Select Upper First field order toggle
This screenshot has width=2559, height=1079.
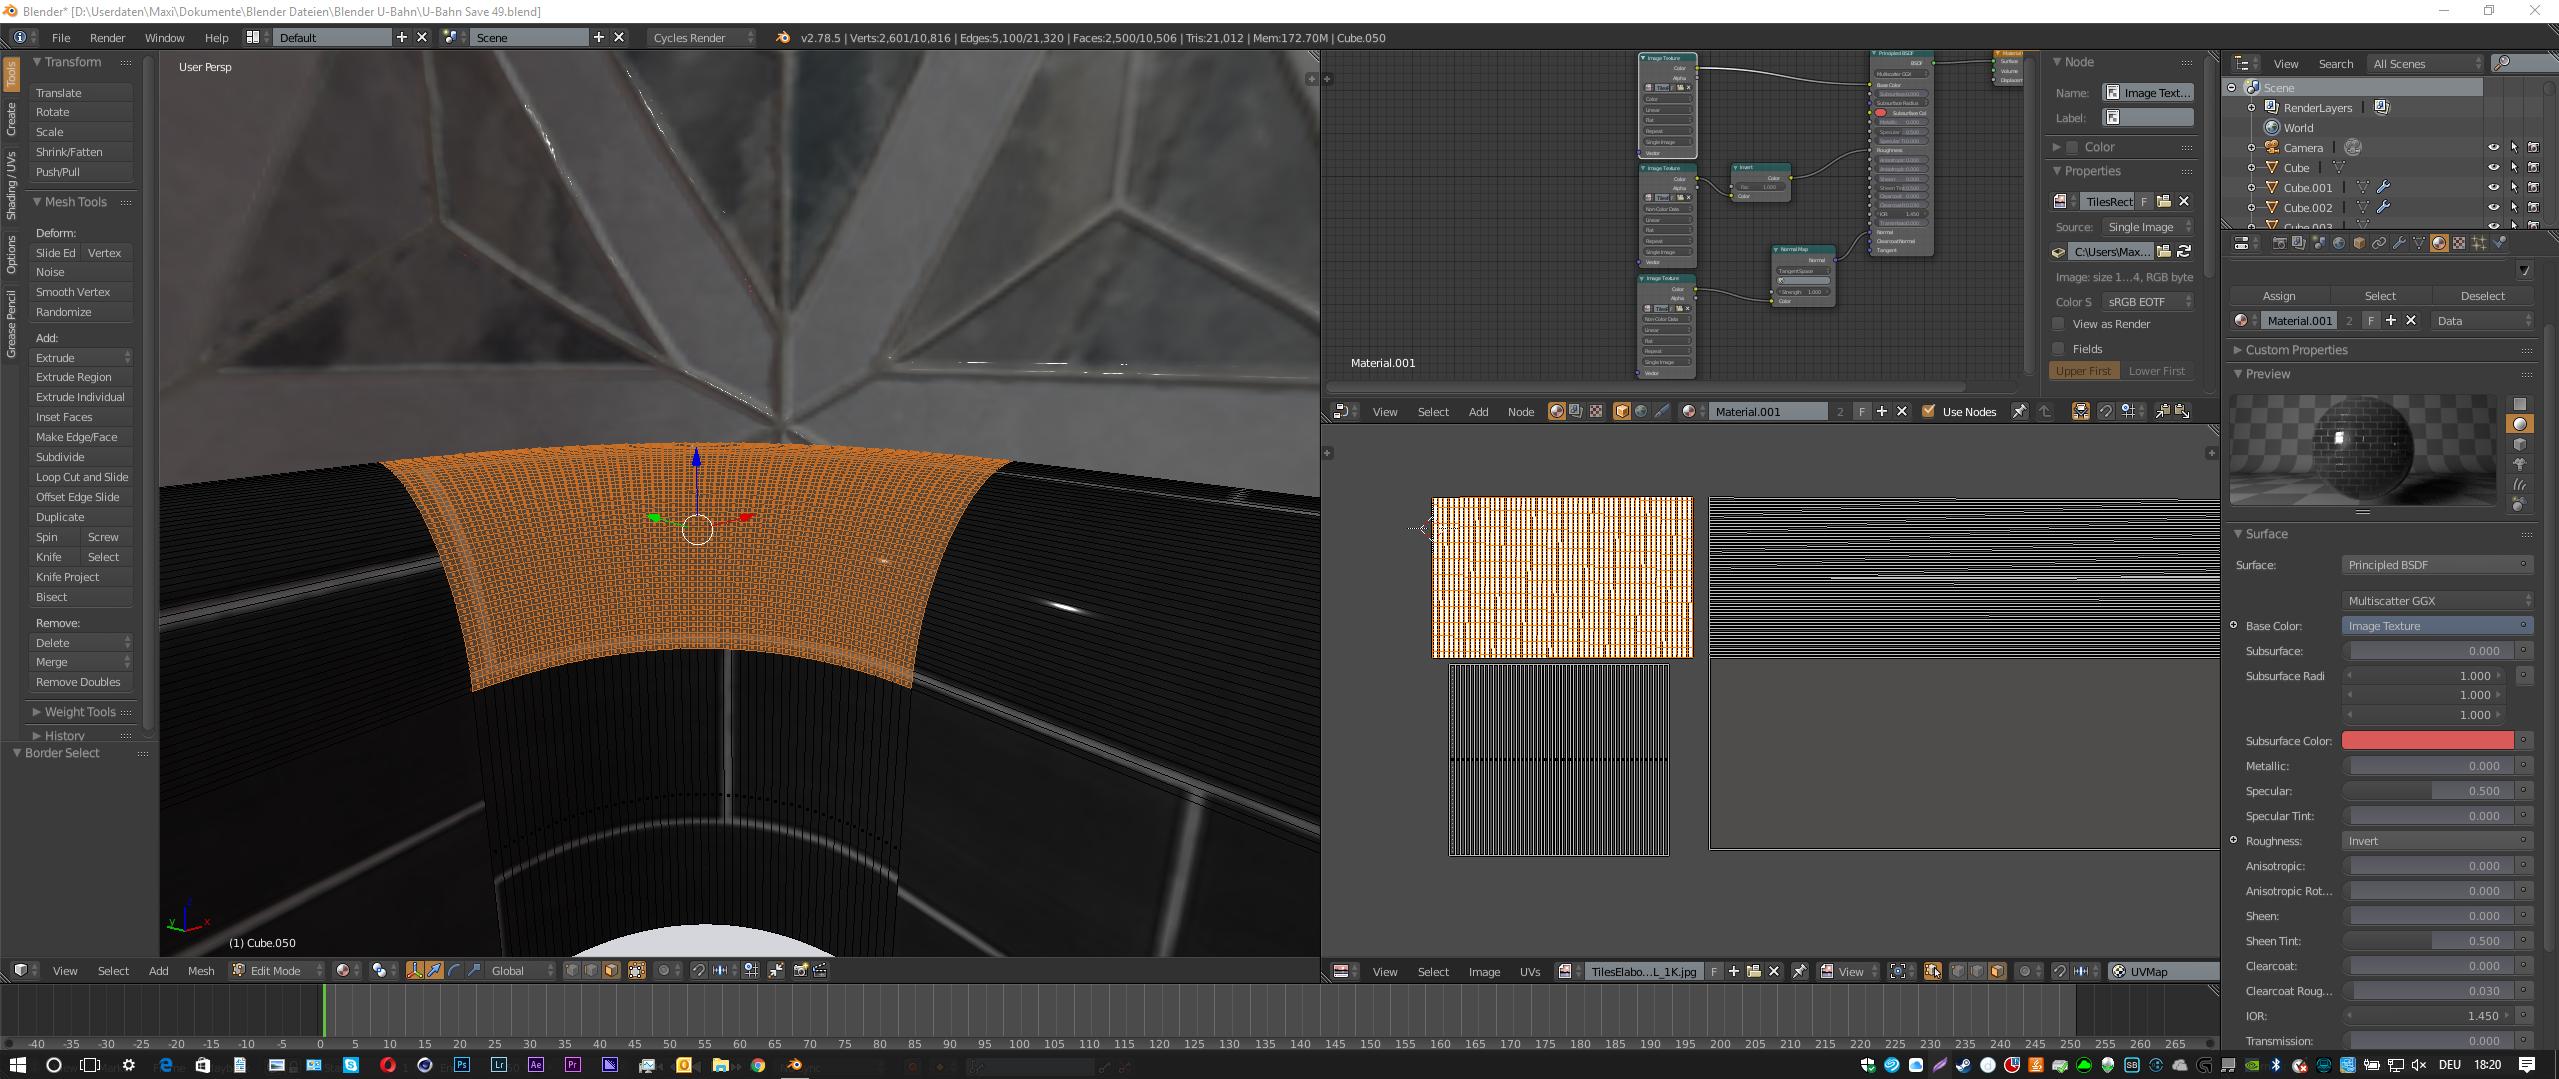point(2084,371)
